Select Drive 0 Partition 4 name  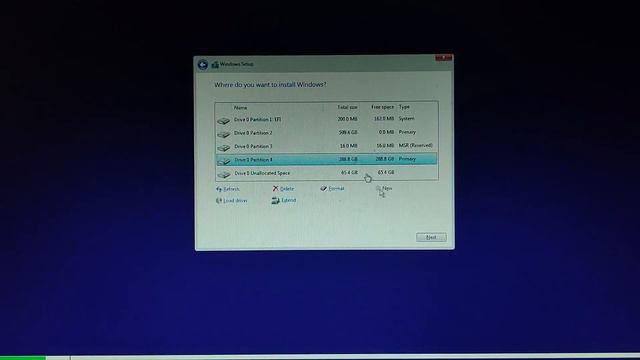(253, 160)
